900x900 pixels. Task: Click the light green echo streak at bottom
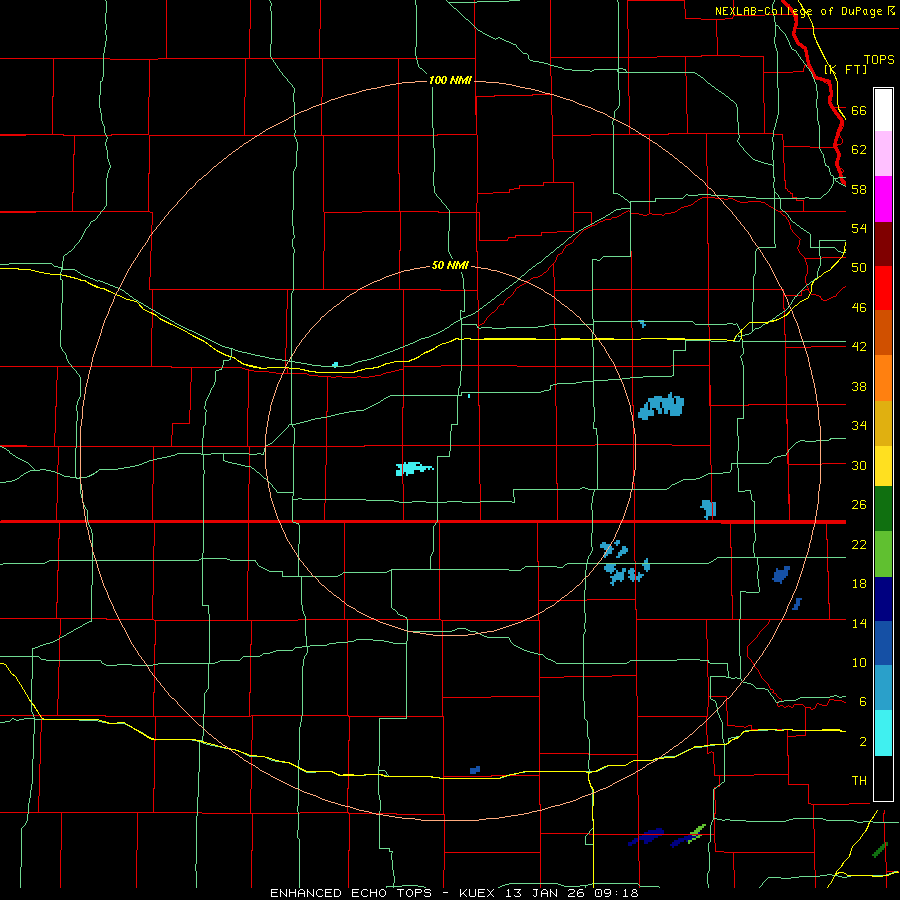point(696,832)
